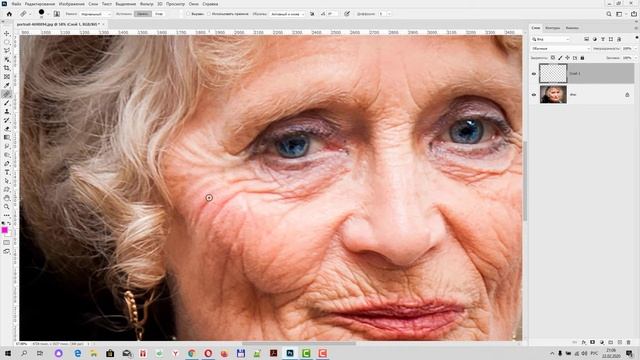This screenshot has height=360, width=640.
Task: Select the Brush tool
Action: point(7,103)
